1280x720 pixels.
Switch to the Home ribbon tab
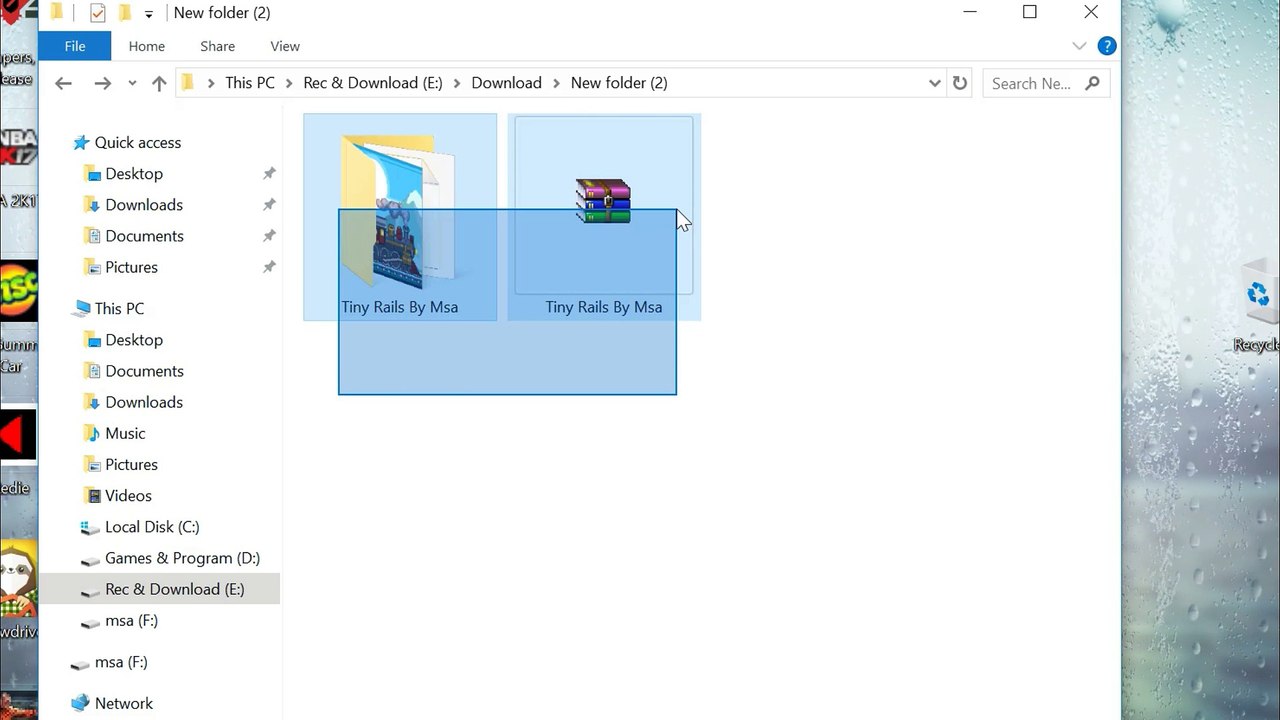tap(146, 46)
